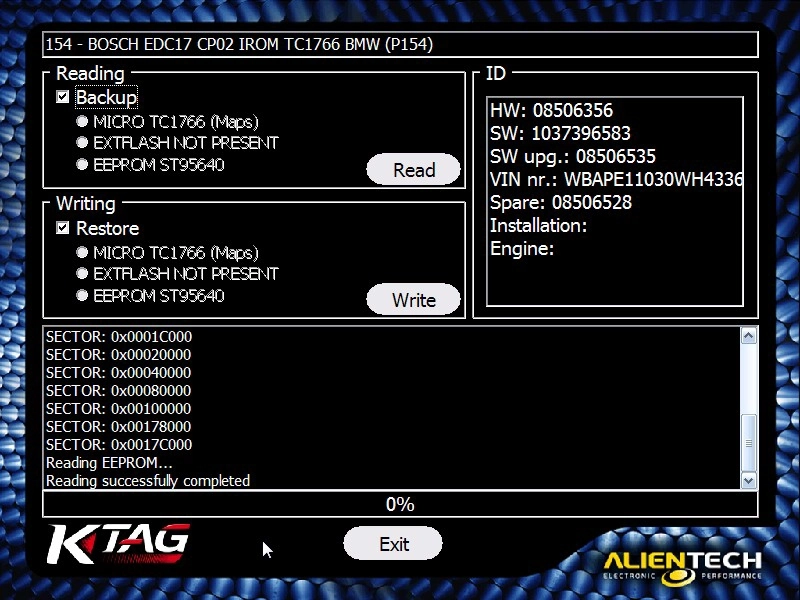Click the Spare: 08506528 line
800x600 pixels.
tap(561, 203)
